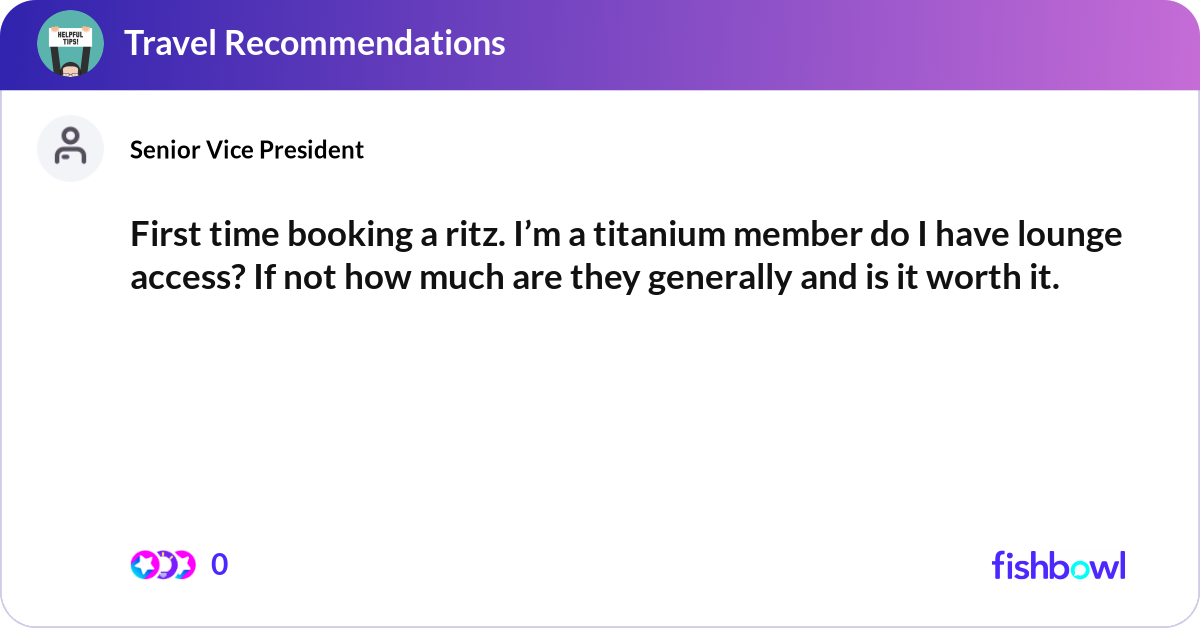Follow the fishbowl link at bottom right
Screen dimensions: 1200x628
[x=1058, y=565]
